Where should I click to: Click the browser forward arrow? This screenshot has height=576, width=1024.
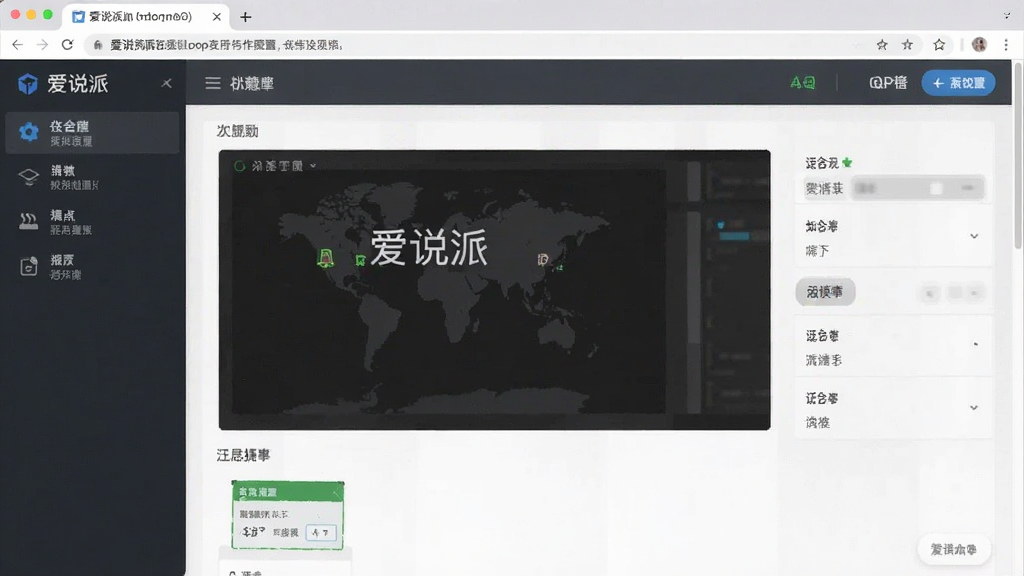click(x=42, y=44)
